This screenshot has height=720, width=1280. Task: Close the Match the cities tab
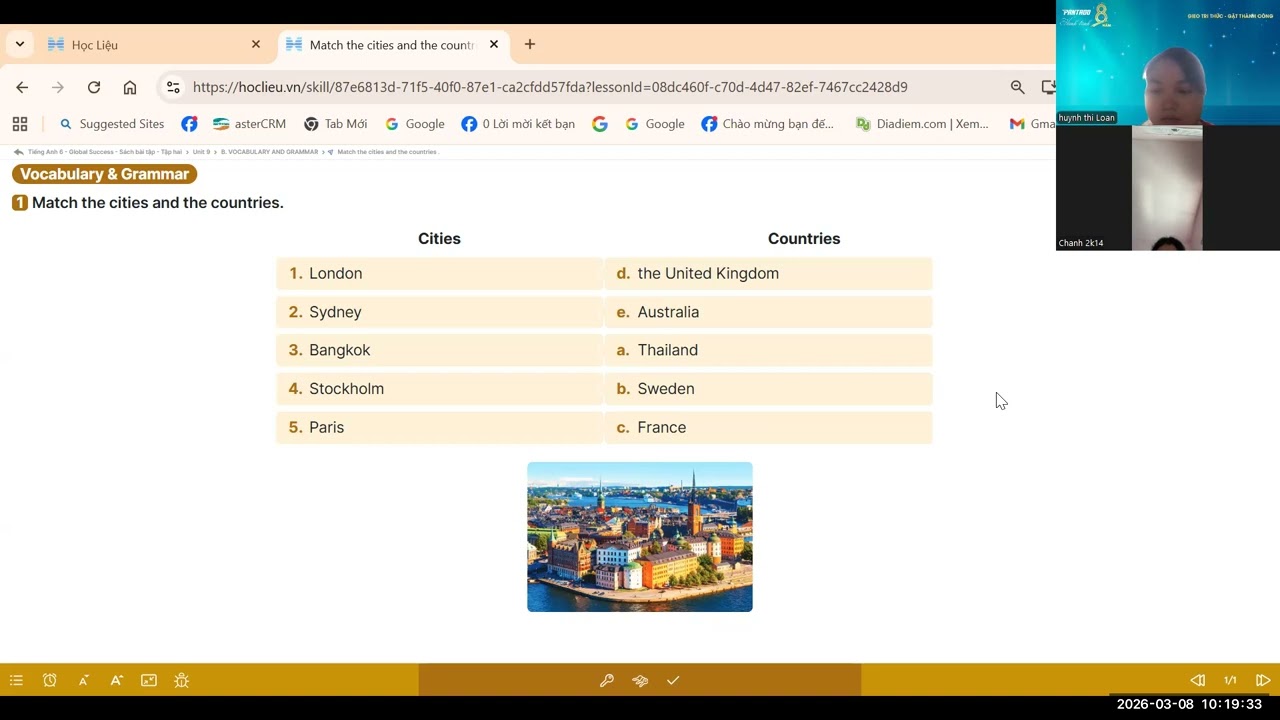494,44
